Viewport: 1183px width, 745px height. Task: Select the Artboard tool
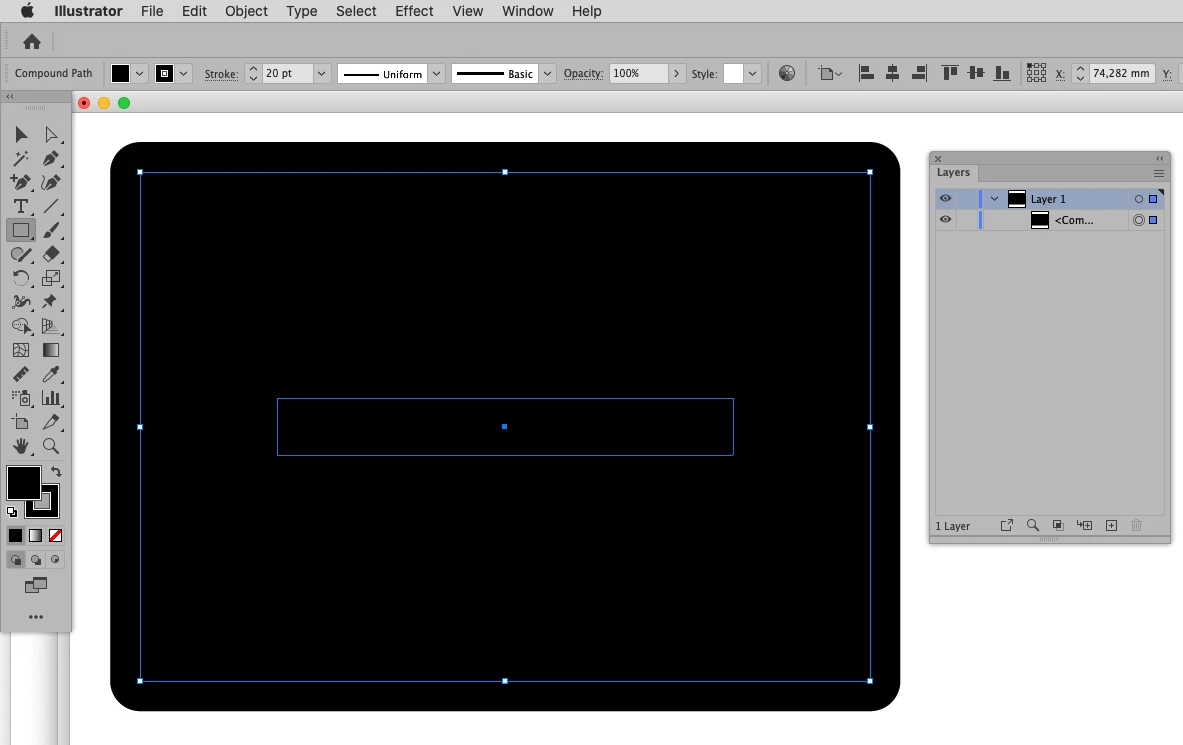coord(21,422)
